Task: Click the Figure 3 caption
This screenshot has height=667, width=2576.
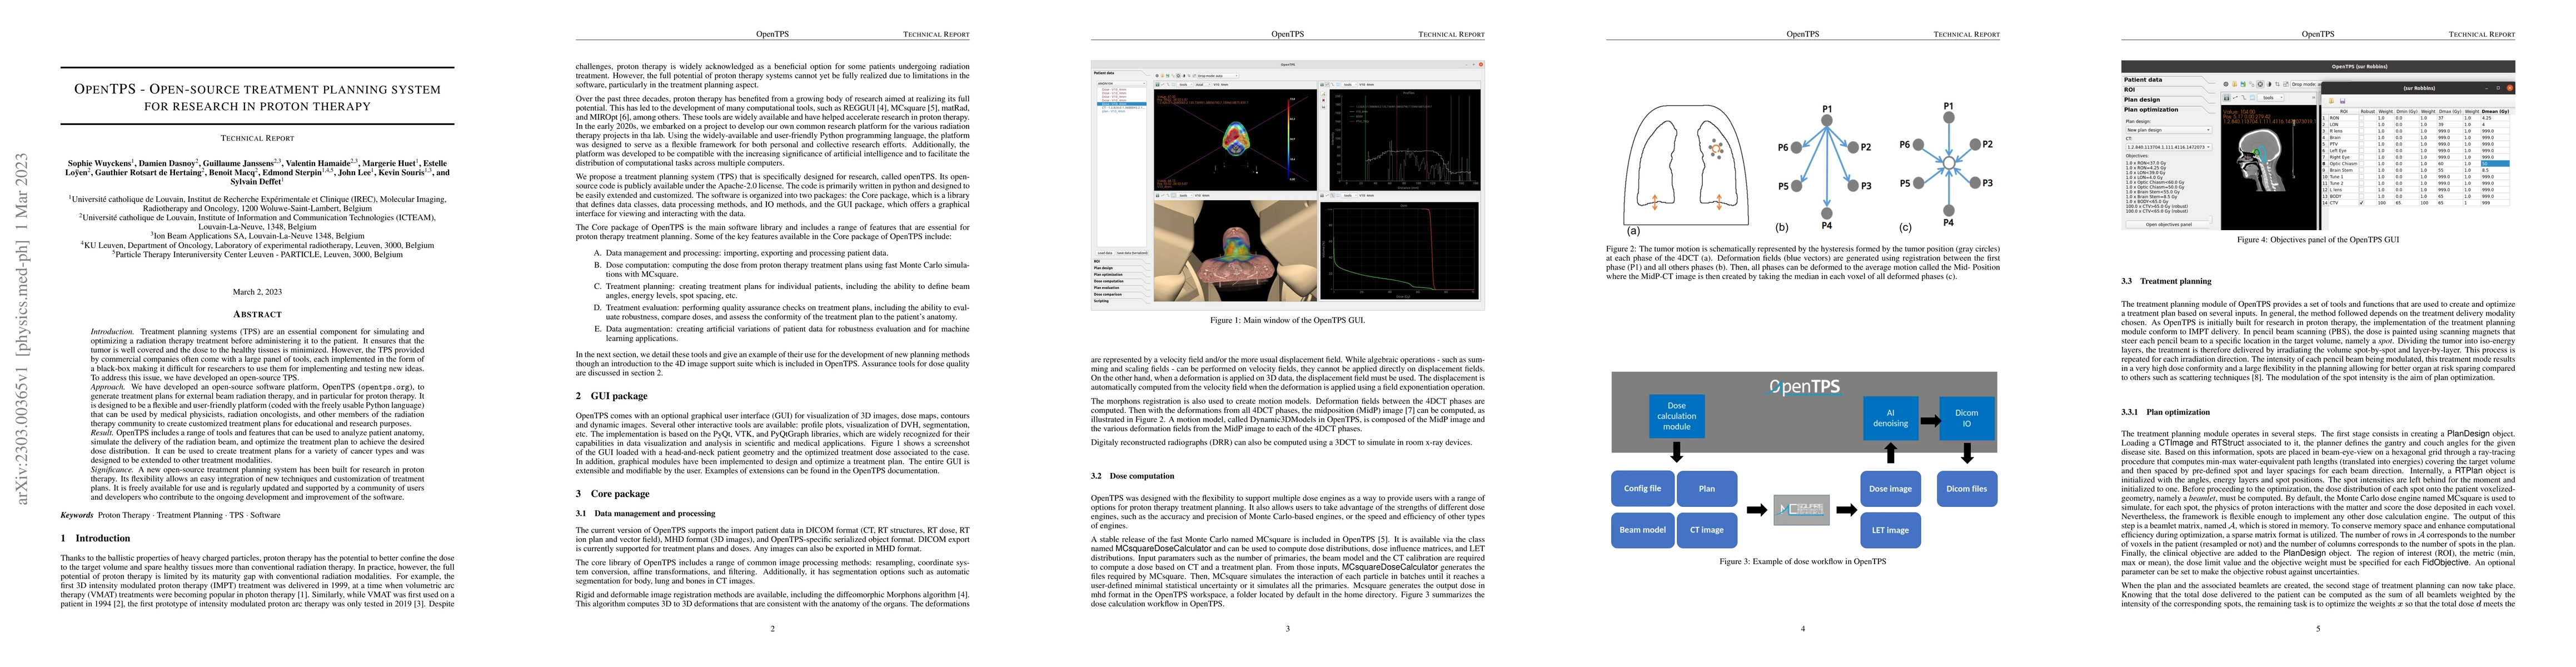Action: (x=1802, y=561)
